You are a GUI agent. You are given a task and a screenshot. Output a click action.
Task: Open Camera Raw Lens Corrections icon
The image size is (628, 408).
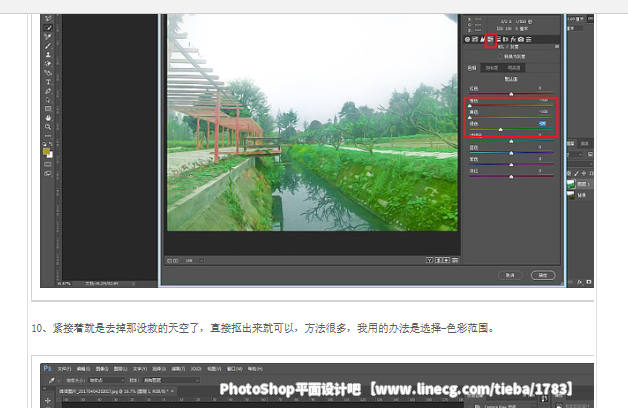coord(505,39)
